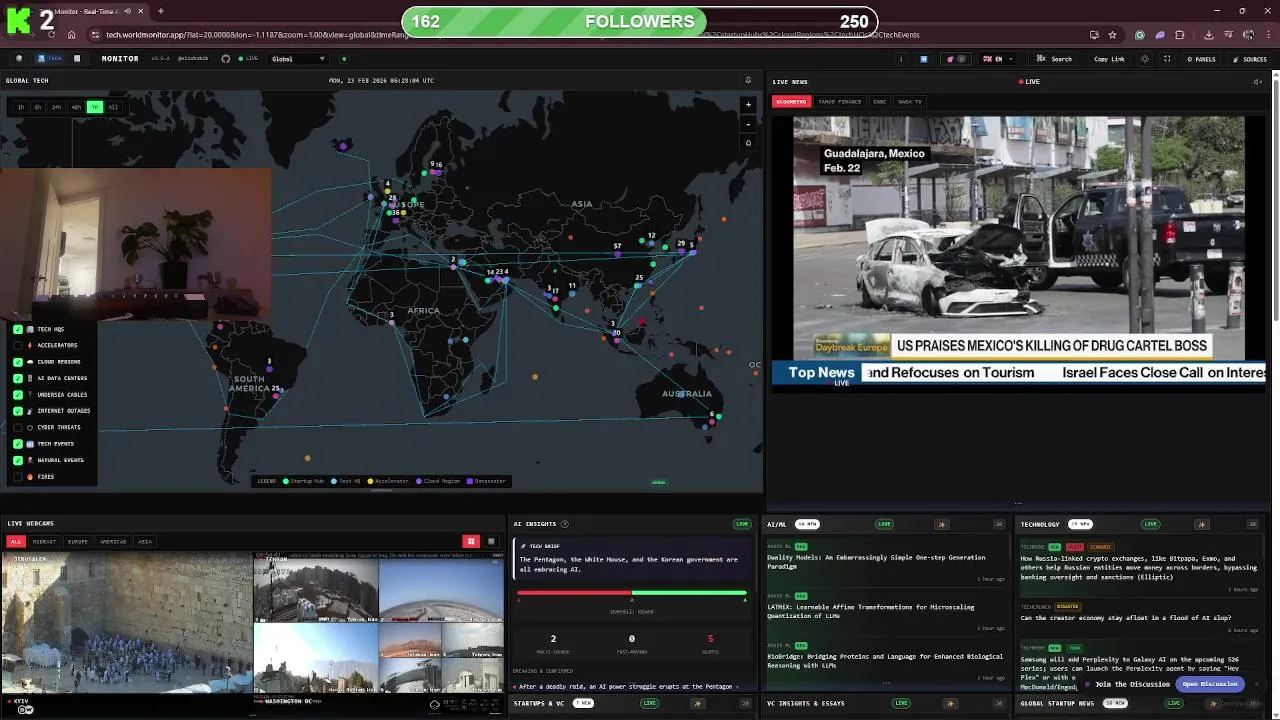Viewport: 1280px width, 720px height.
Task: Filter webcams to Mideast
Action: click(x=44, y=542)
